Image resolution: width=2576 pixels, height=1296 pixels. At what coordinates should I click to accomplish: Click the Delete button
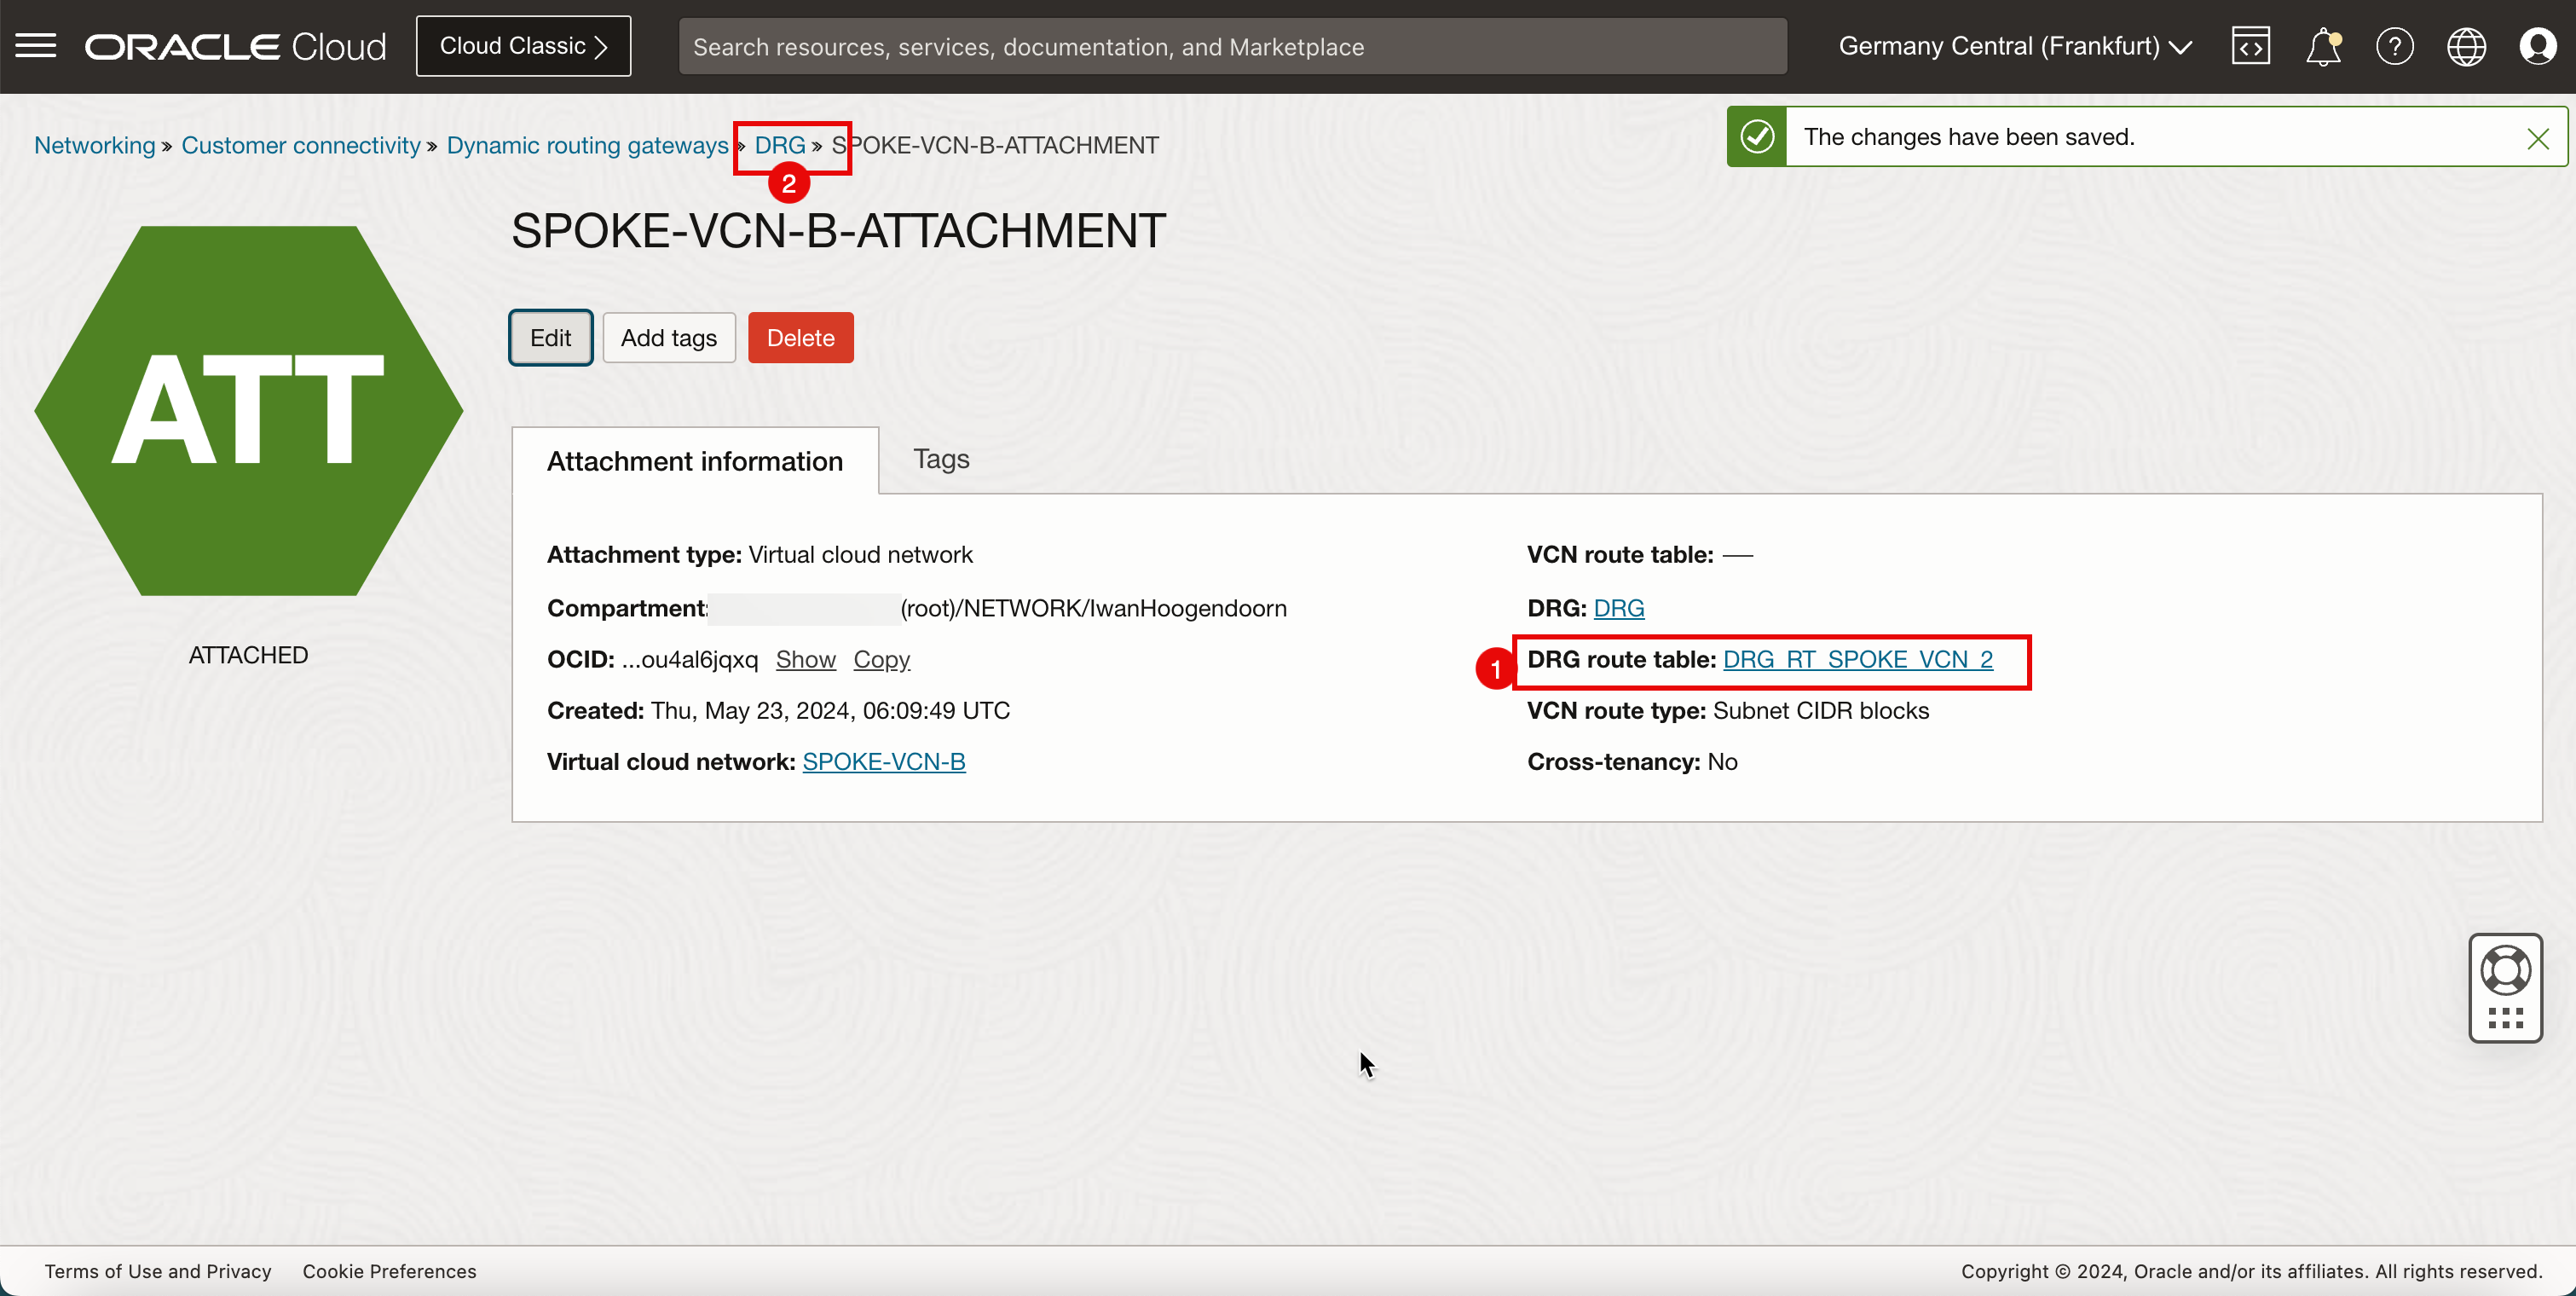click(x=801, y=338)
